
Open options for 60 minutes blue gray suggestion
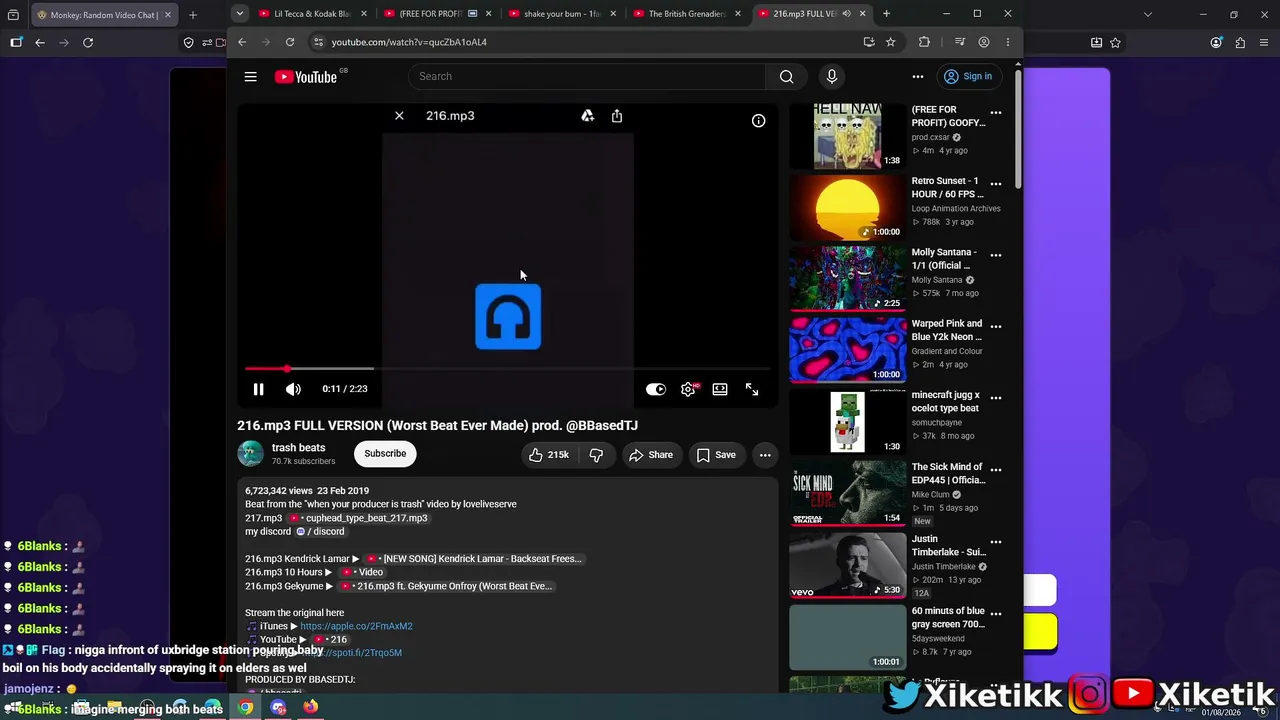995,613
